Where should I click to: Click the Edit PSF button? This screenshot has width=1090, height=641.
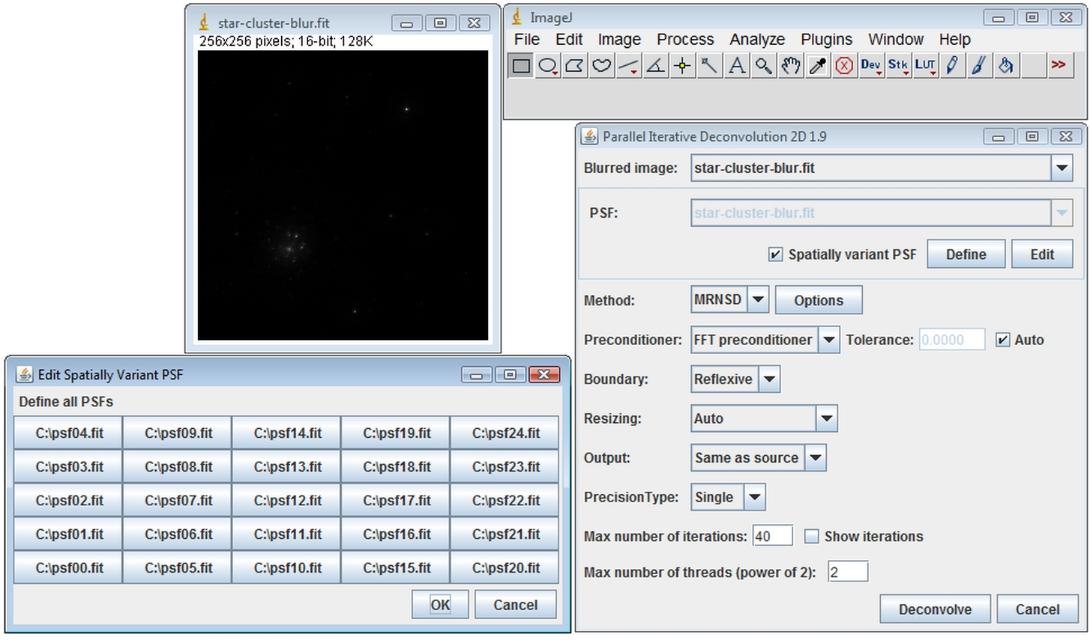click(x=1042, y=254)
